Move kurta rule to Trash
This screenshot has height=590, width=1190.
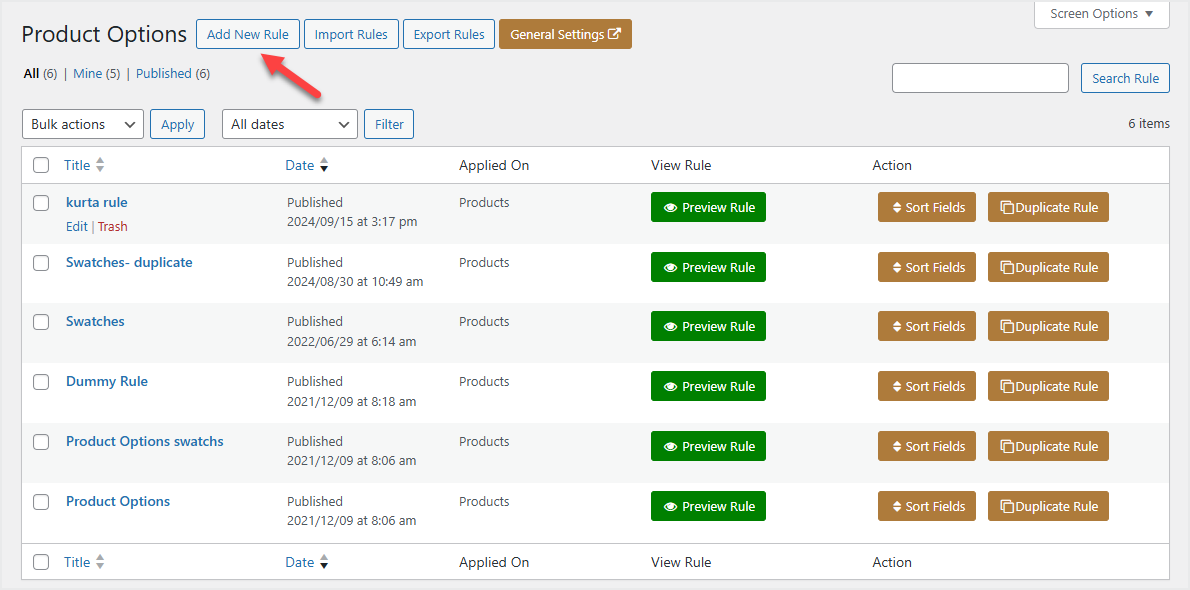[113, 227]
